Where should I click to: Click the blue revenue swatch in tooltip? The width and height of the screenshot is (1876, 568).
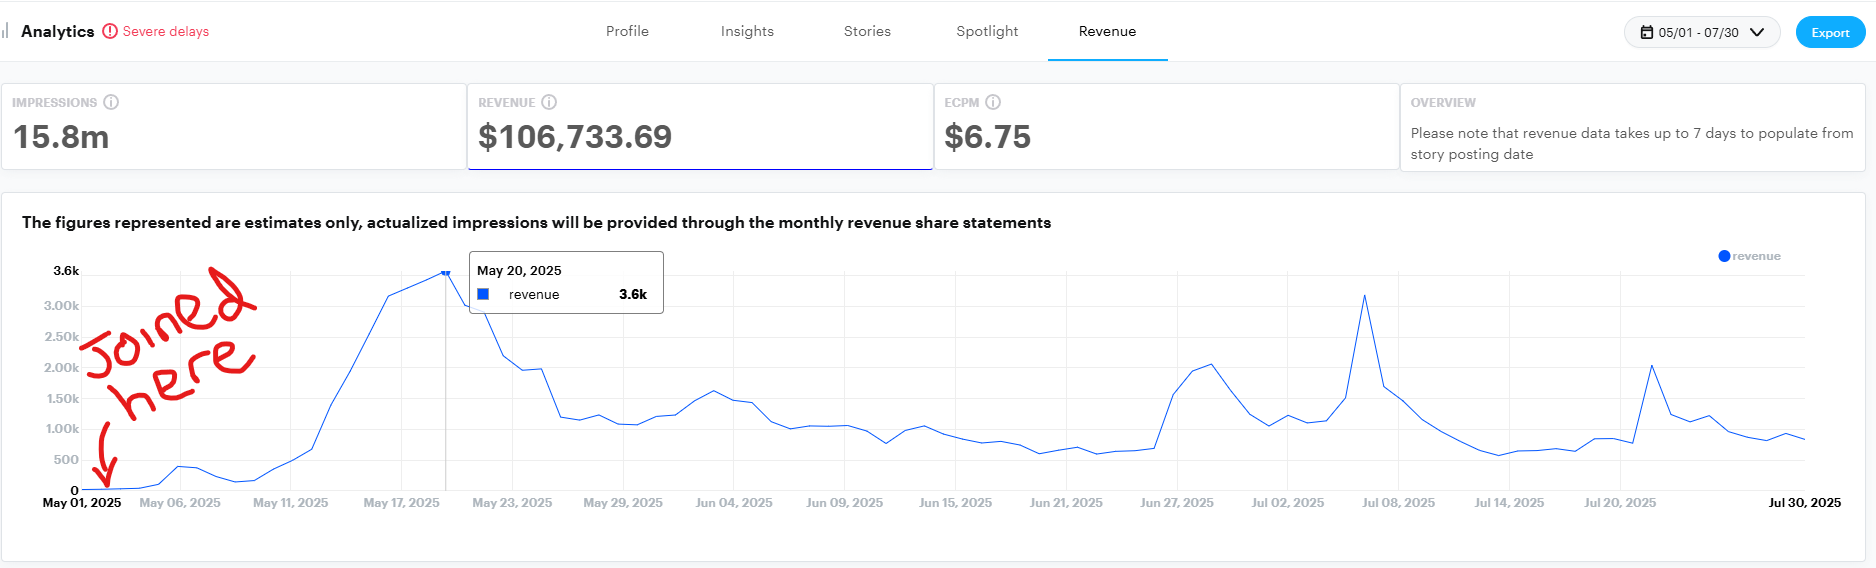pyautogui.click(x=483, y=294)
